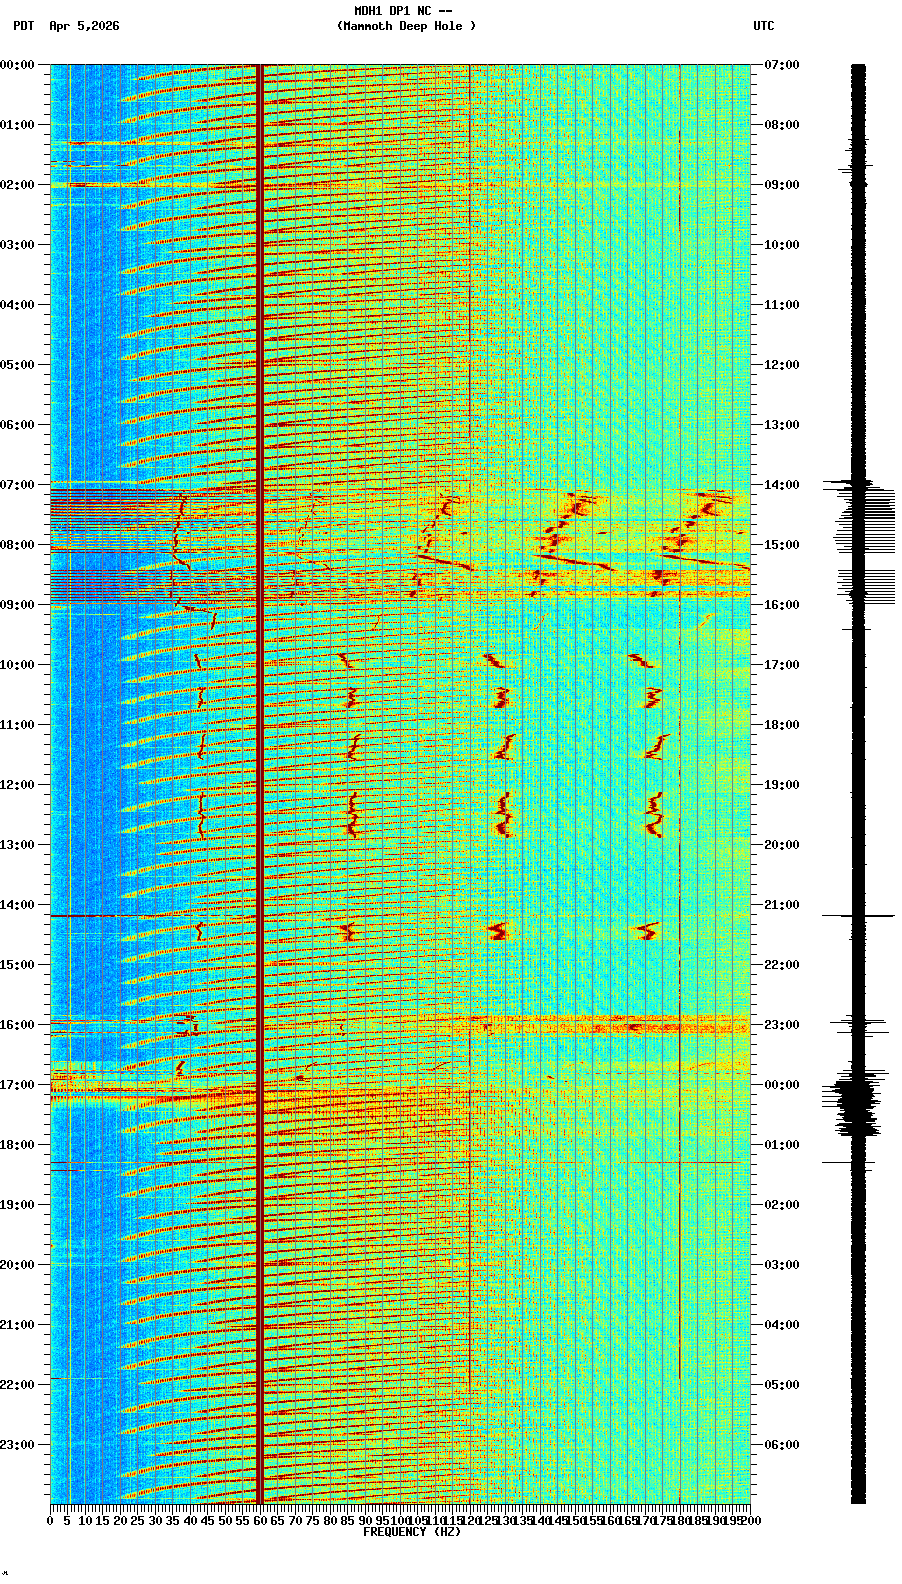Click 14:00 on the PDT time axis

(17, 905)
